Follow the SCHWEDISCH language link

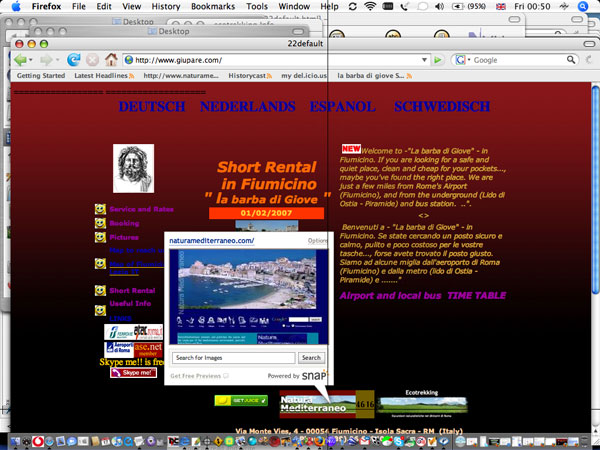click(x=442, y=106)
